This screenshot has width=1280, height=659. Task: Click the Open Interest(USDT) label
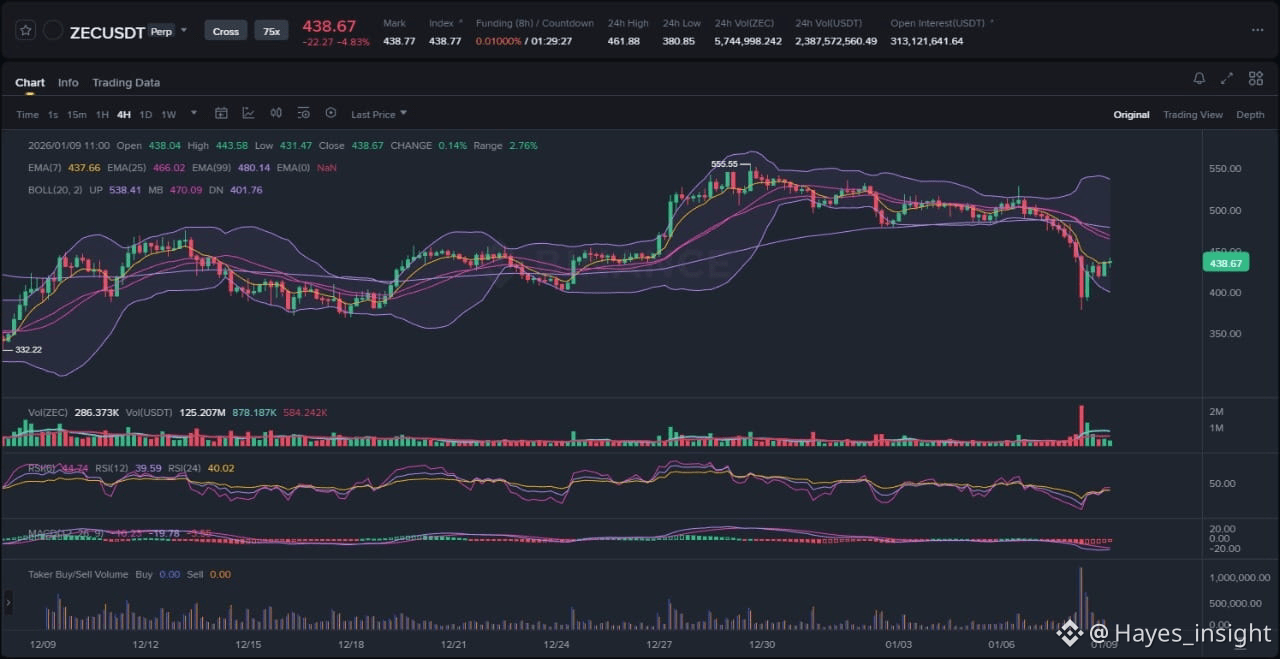[x=938, y=23]
